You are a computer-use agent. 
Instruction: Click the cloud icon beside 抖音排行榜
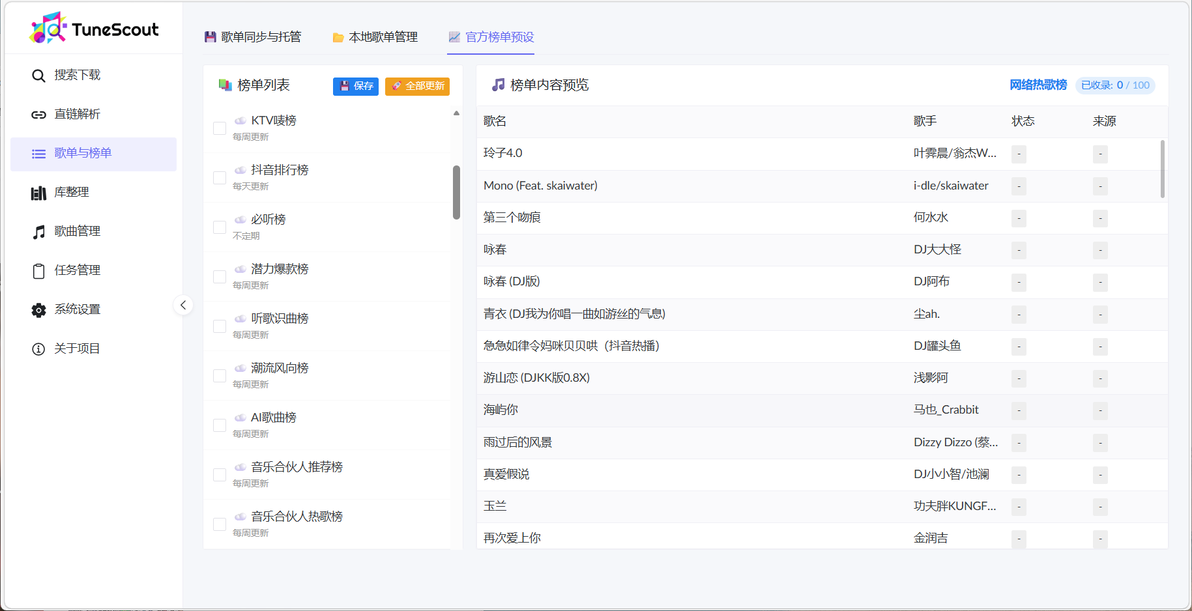(239, 170)
